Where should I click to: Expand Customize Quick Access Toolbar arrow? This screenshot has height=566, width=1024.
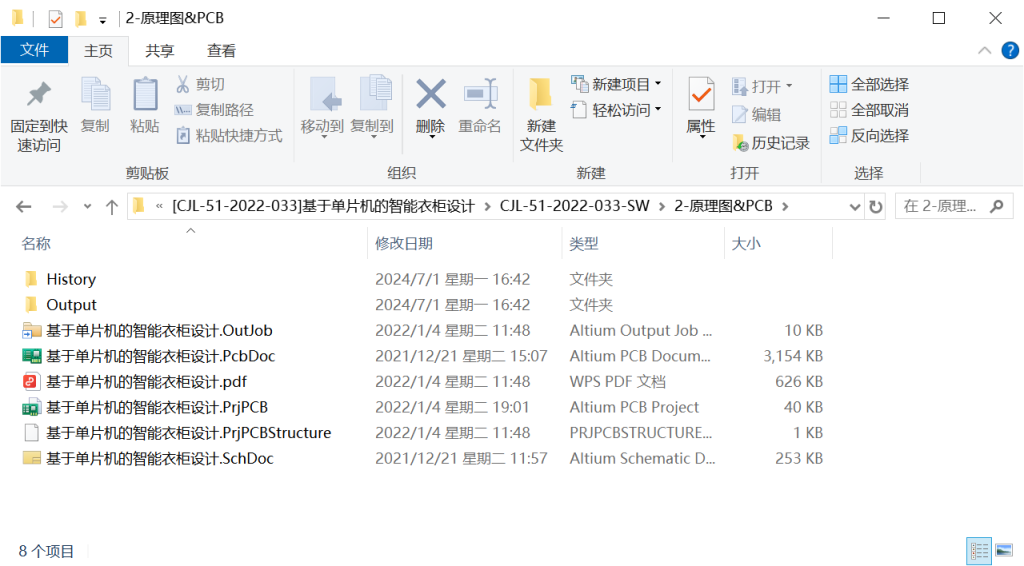click(x=103, y=20)
